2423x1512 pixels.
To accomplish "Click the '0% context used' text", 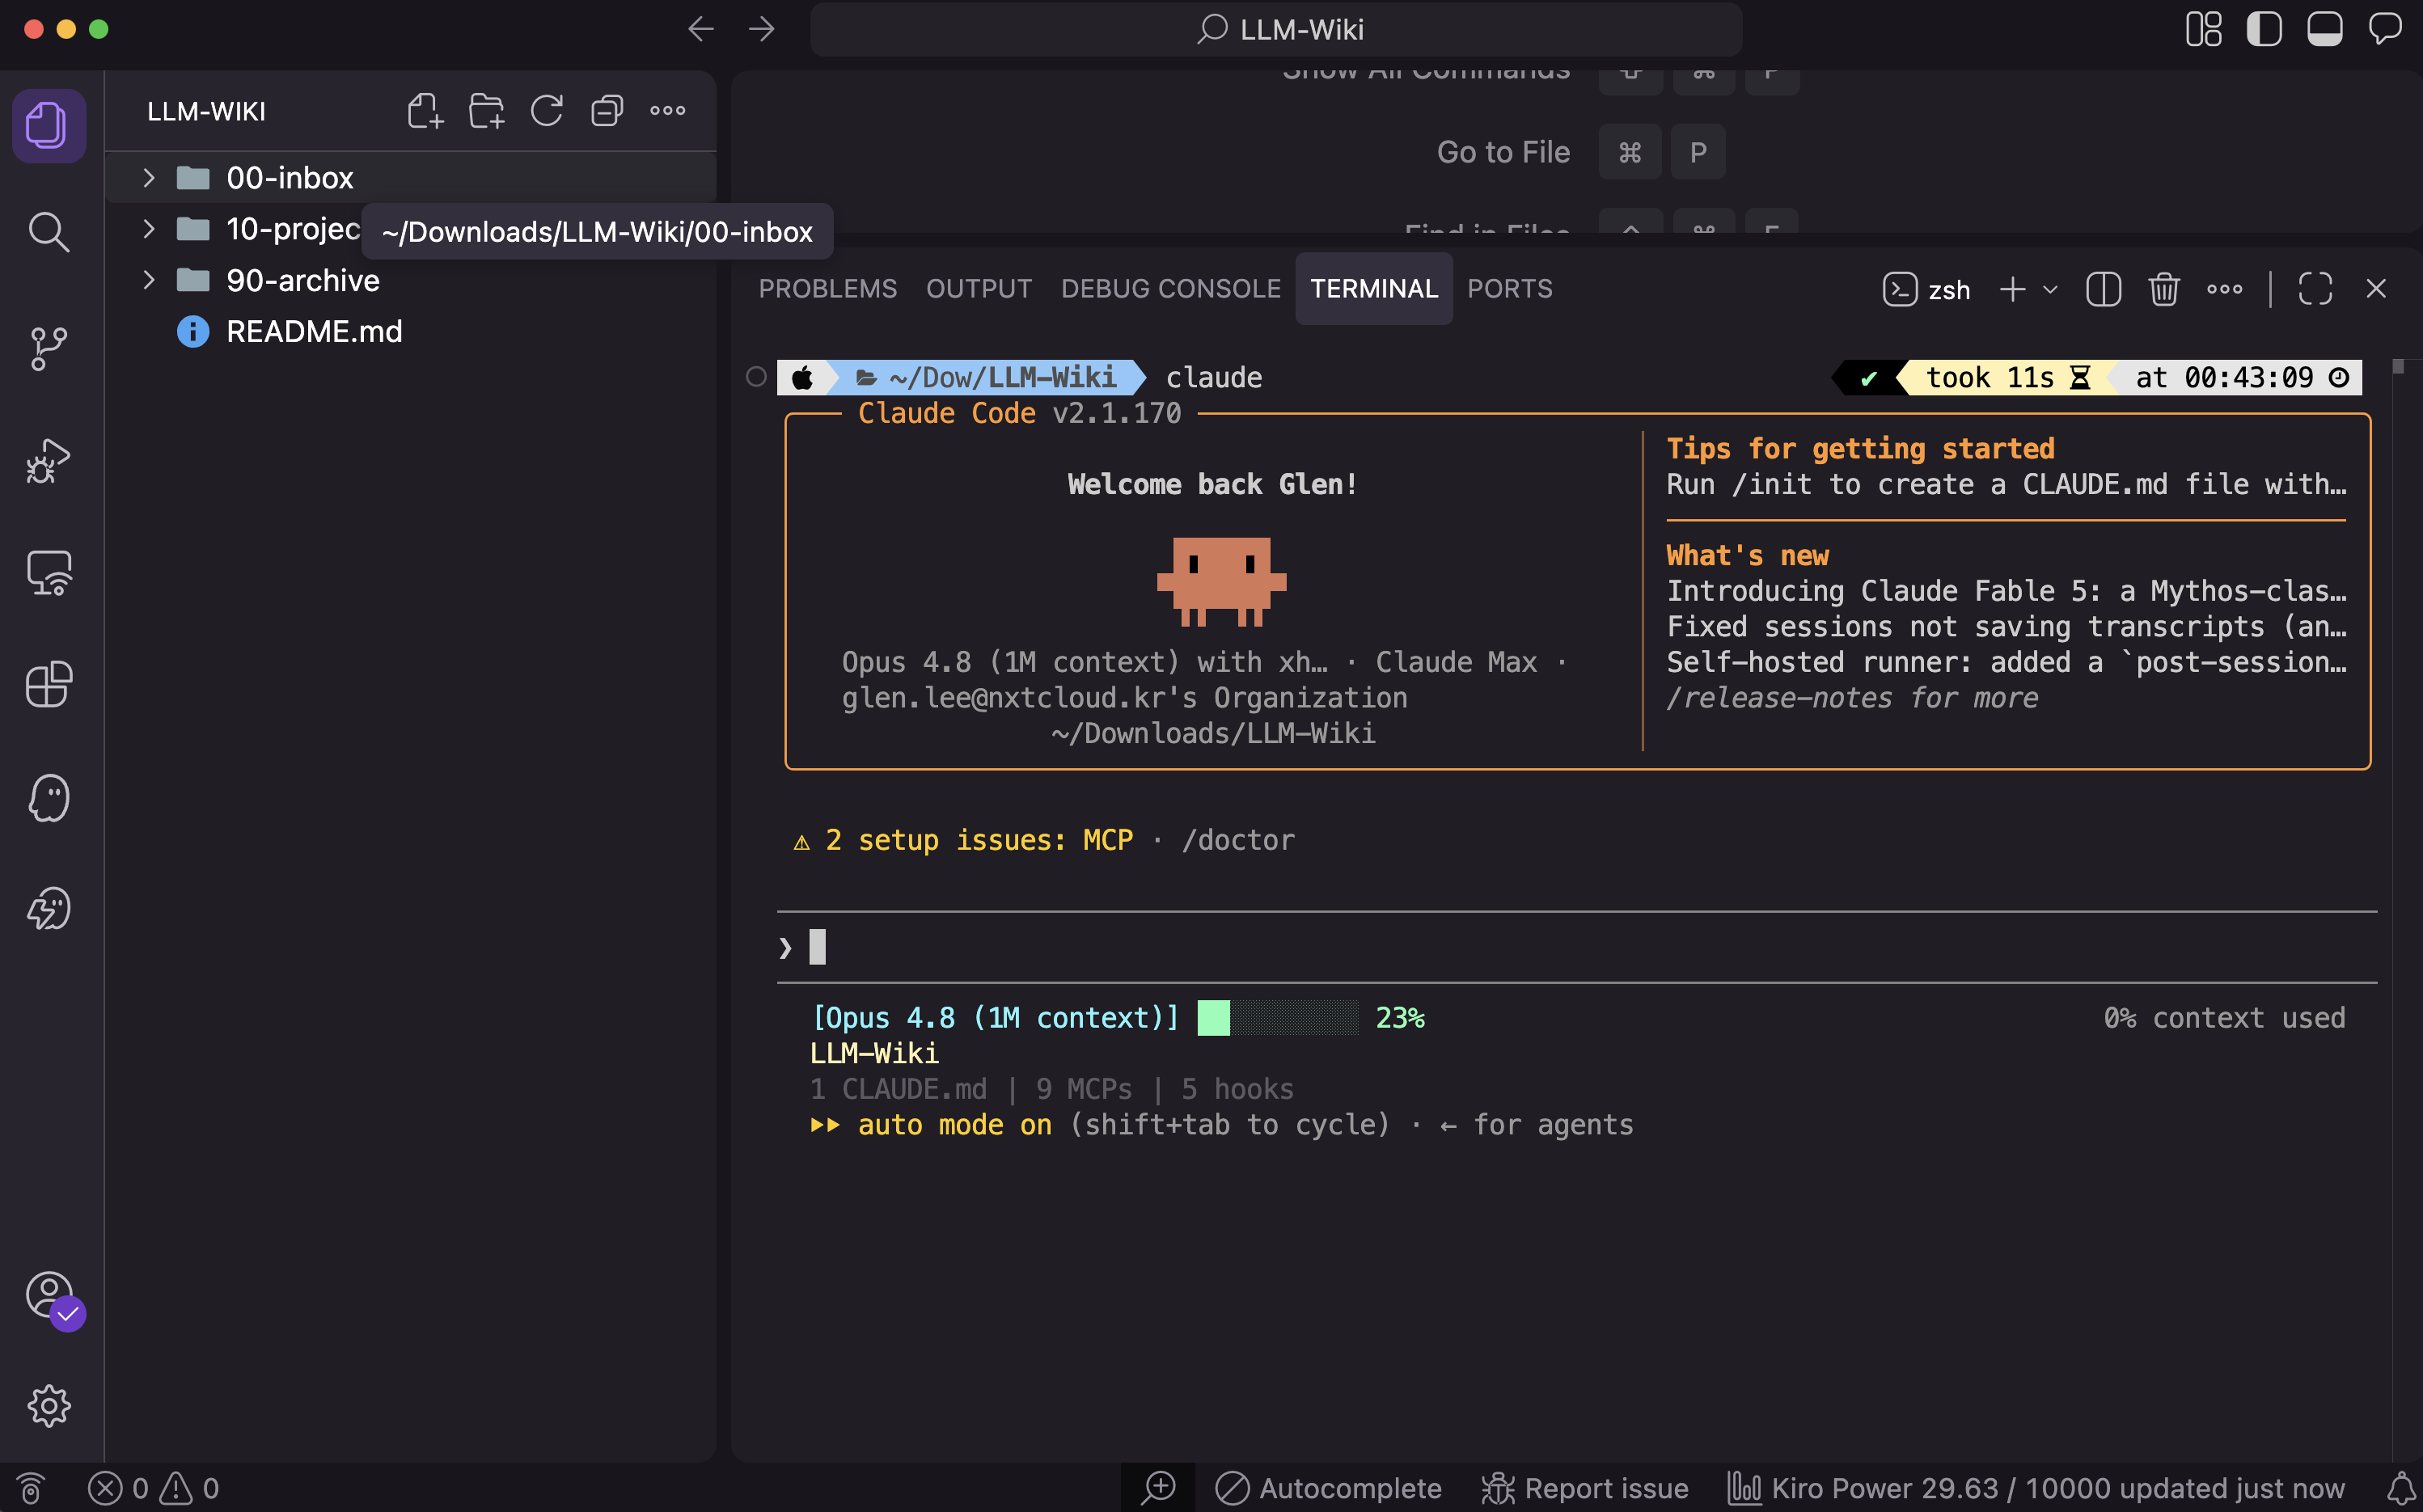I will point(2224,1018).
